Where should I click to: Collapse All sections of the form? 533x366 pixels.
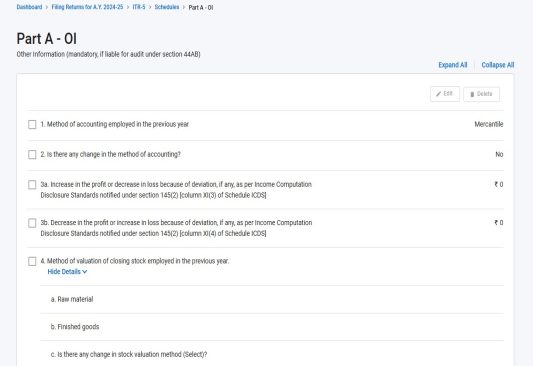click(x=498, y=65)
